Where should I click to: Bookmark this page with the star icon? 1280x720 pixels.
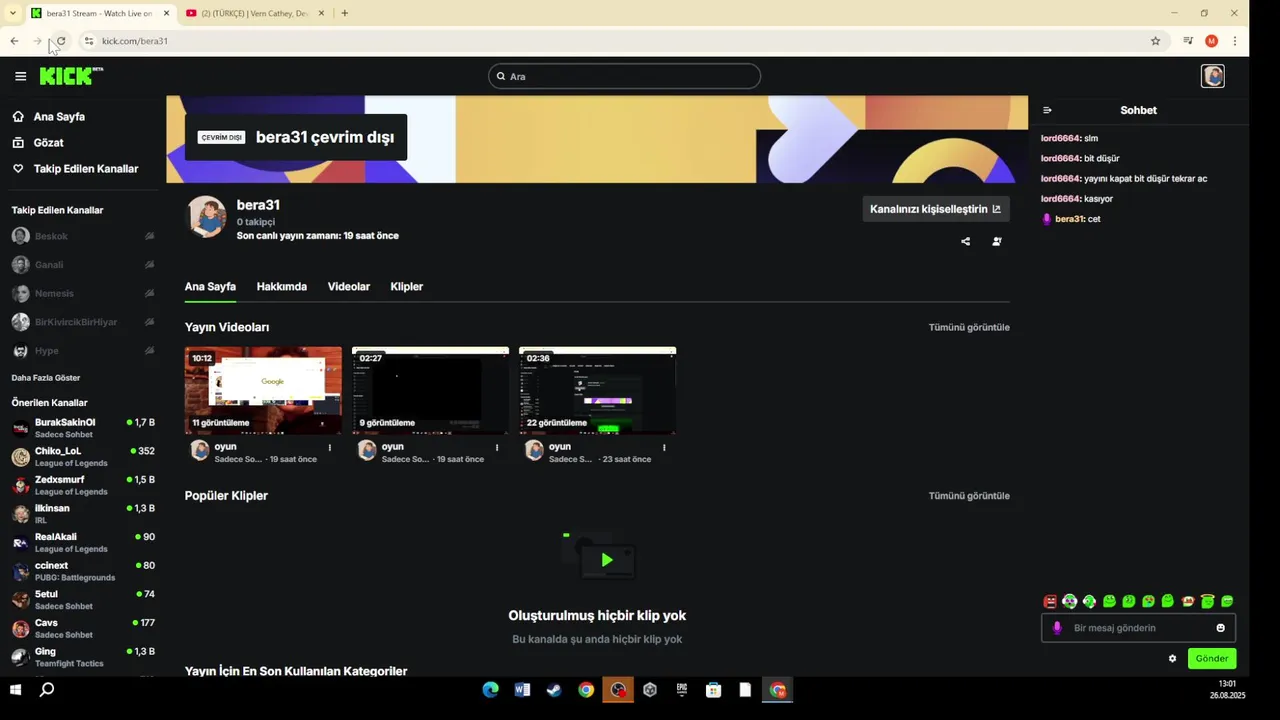coord(1155,41)
